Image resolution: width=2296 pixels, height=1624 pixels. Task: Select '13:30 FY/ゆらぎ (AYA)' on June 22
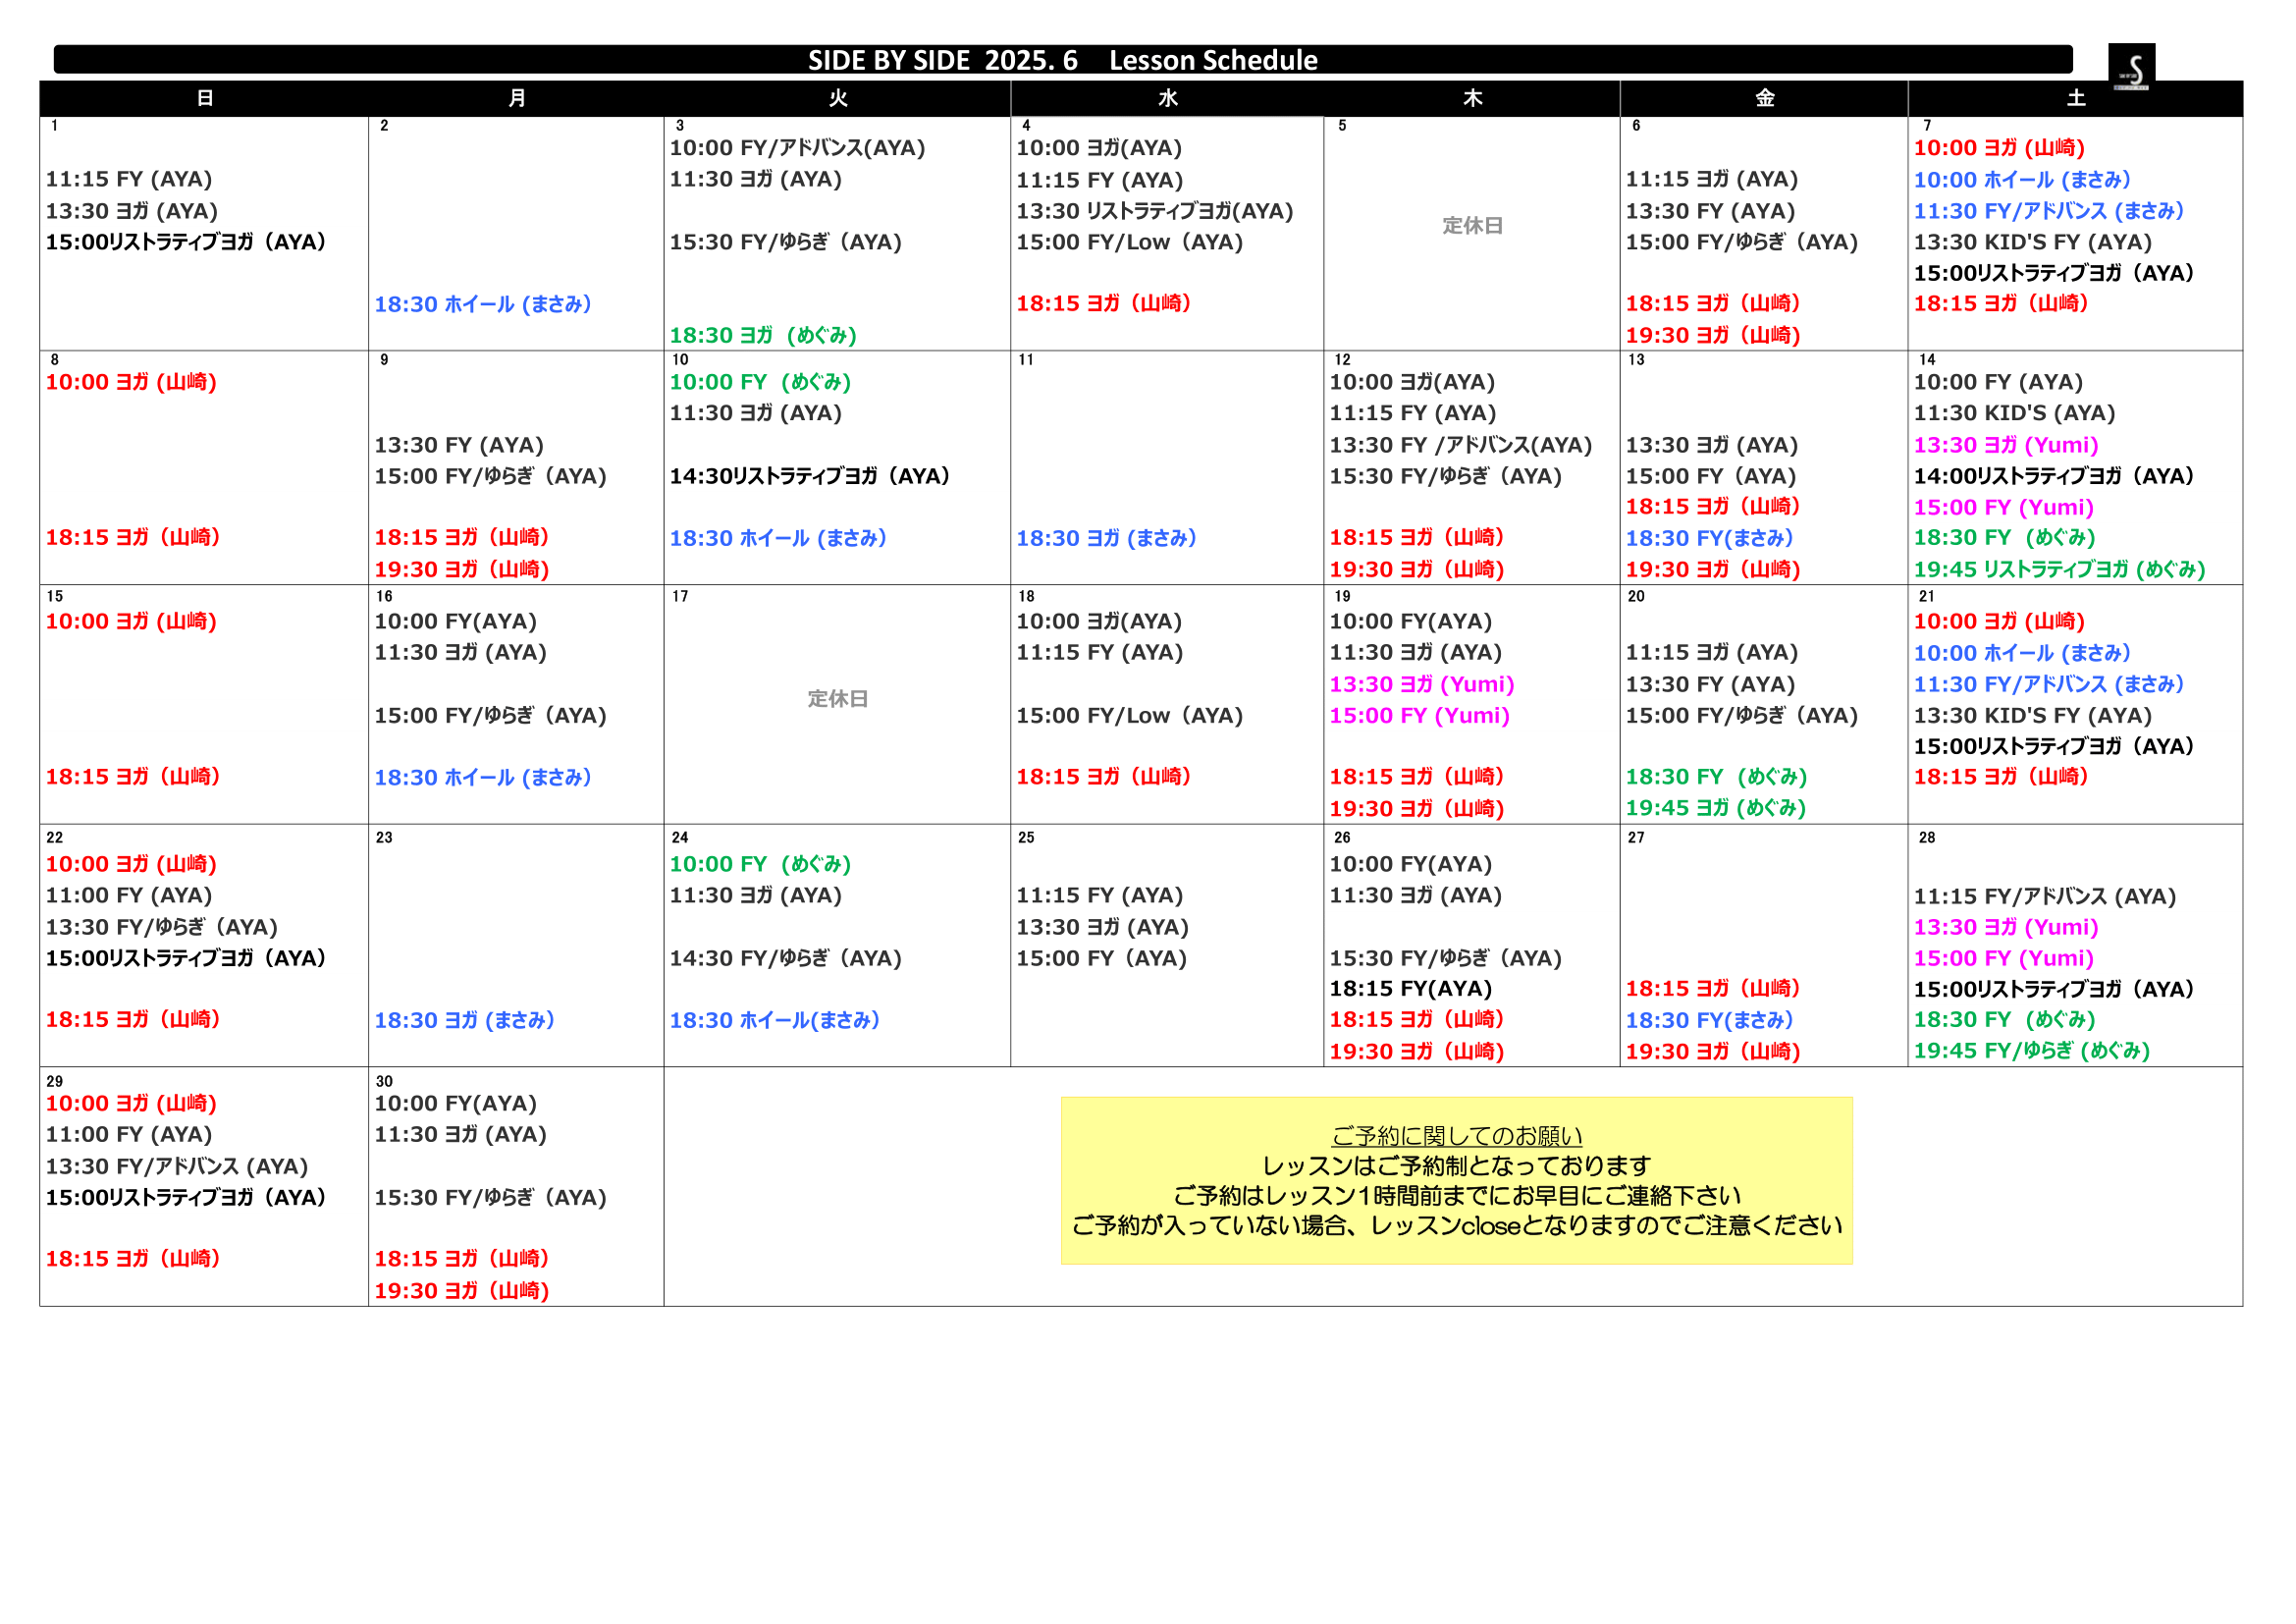pos(162,927)
